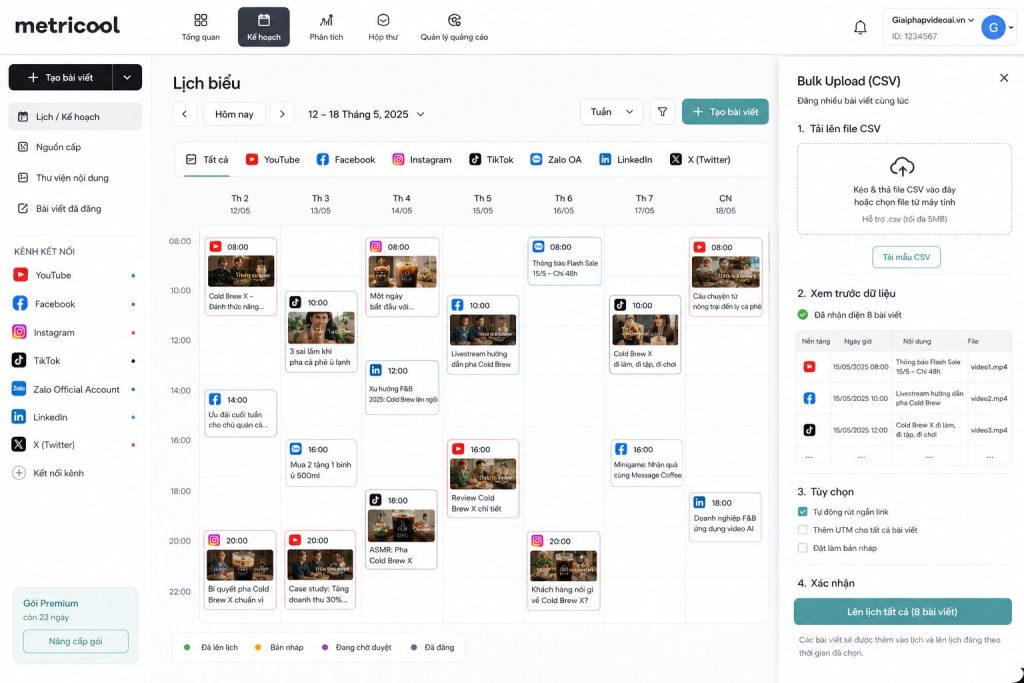Close the Bulk Upload panel
This screenshot has height=683, width=1024.
[x=1004, y=78]
